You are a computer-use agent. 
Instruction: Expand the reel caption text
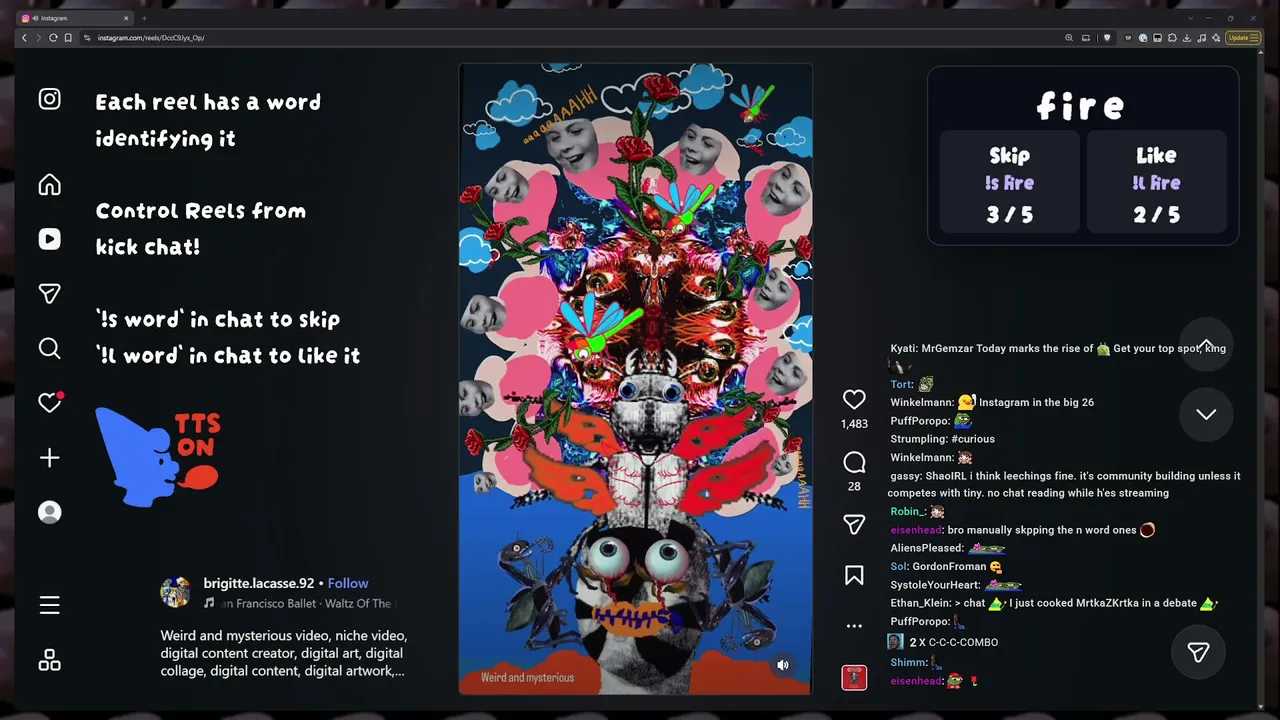coord(284,653)
